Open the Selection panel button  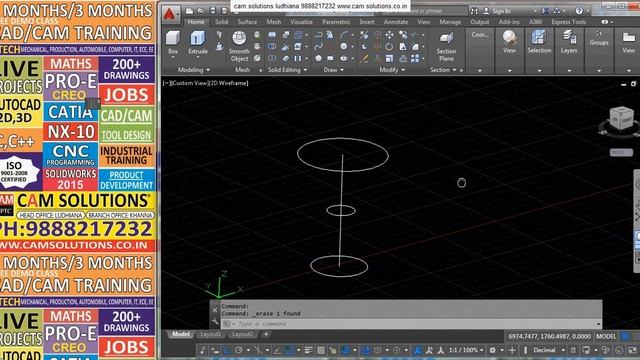click(539, 42)
